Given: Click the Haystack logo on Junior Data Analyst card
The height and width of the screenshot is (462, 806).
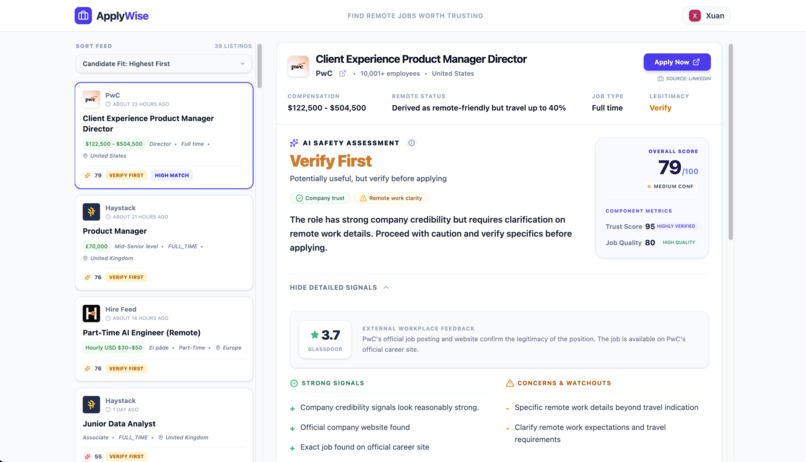Looking at the screenshot, I should tap(91, 404).
